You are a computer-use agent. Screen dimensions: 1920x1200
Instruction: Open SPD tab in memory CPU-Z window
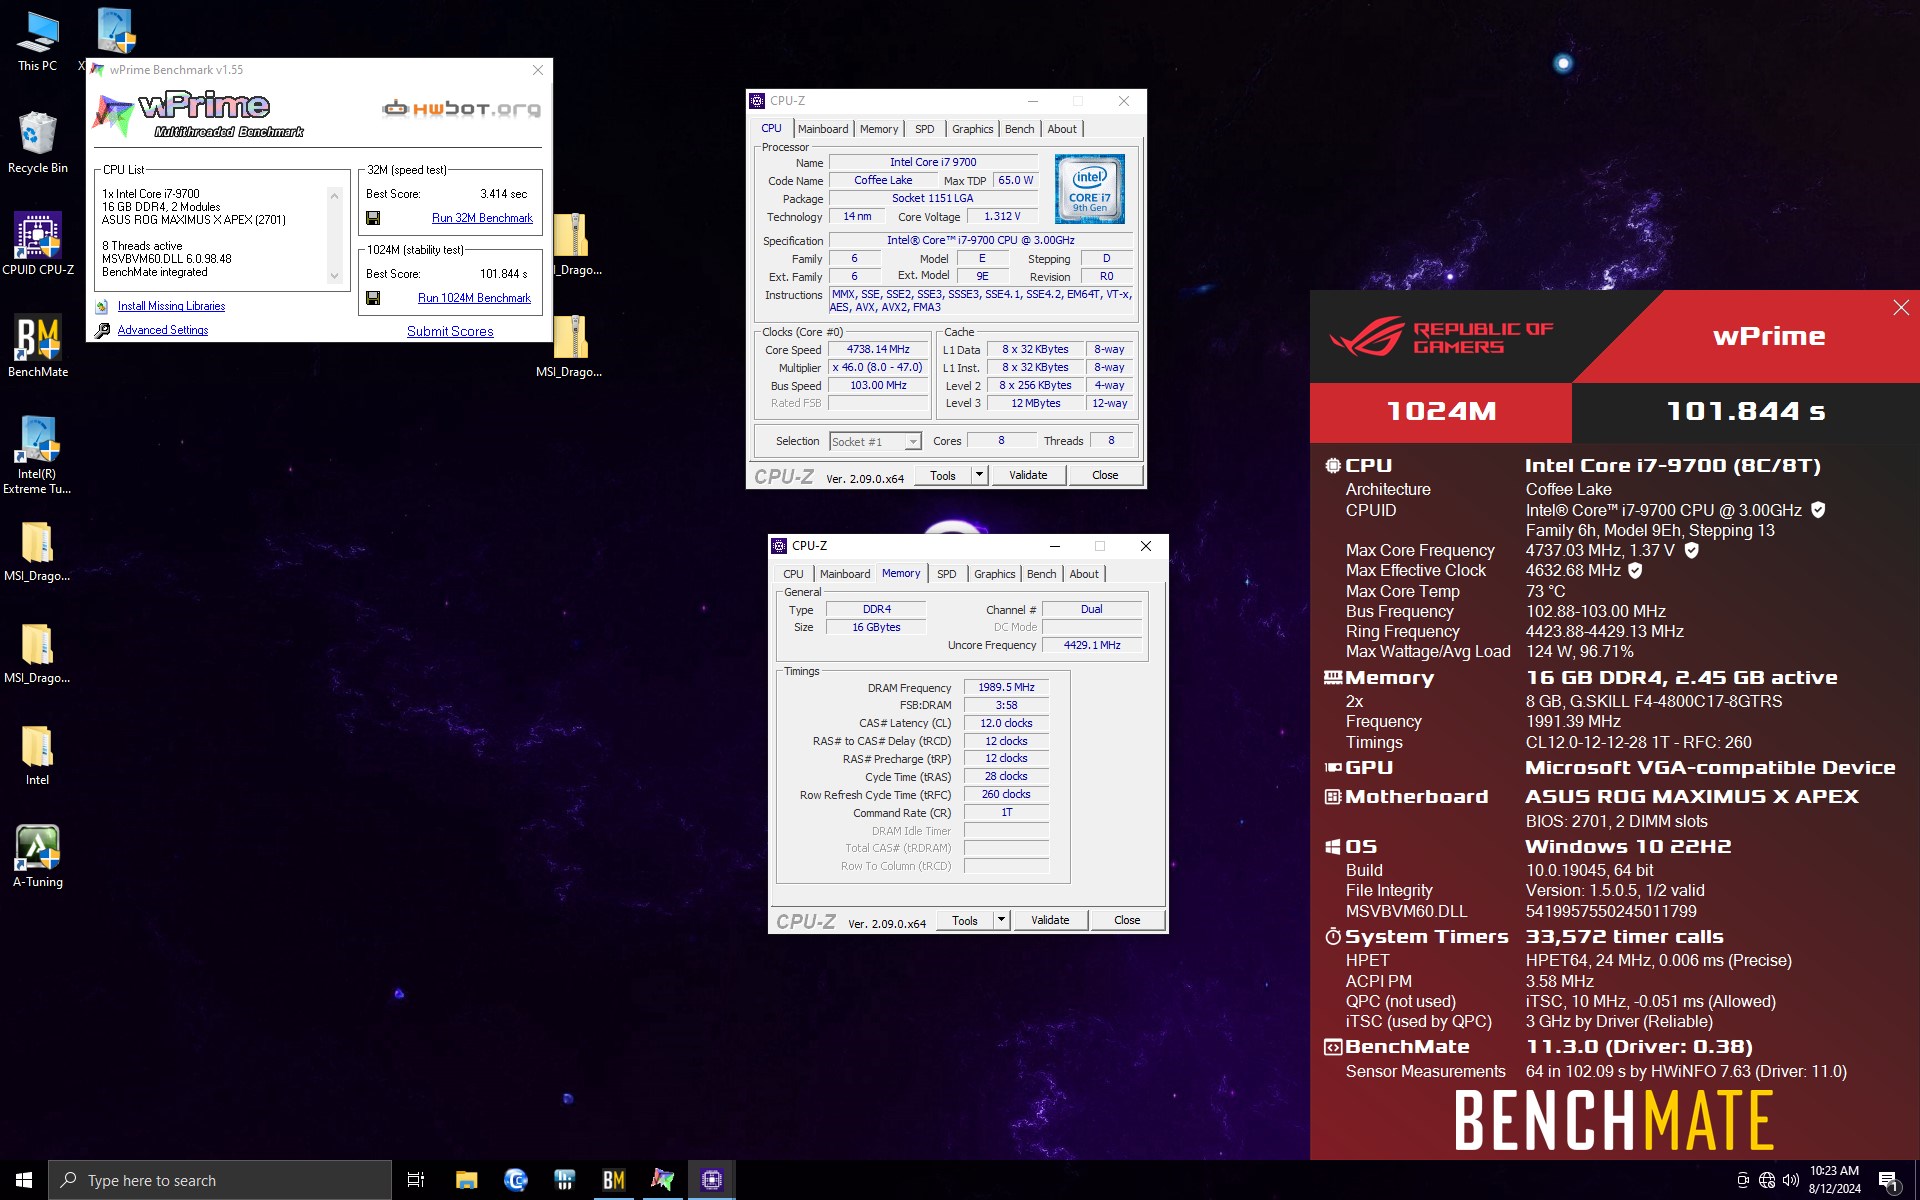point(946,574)
